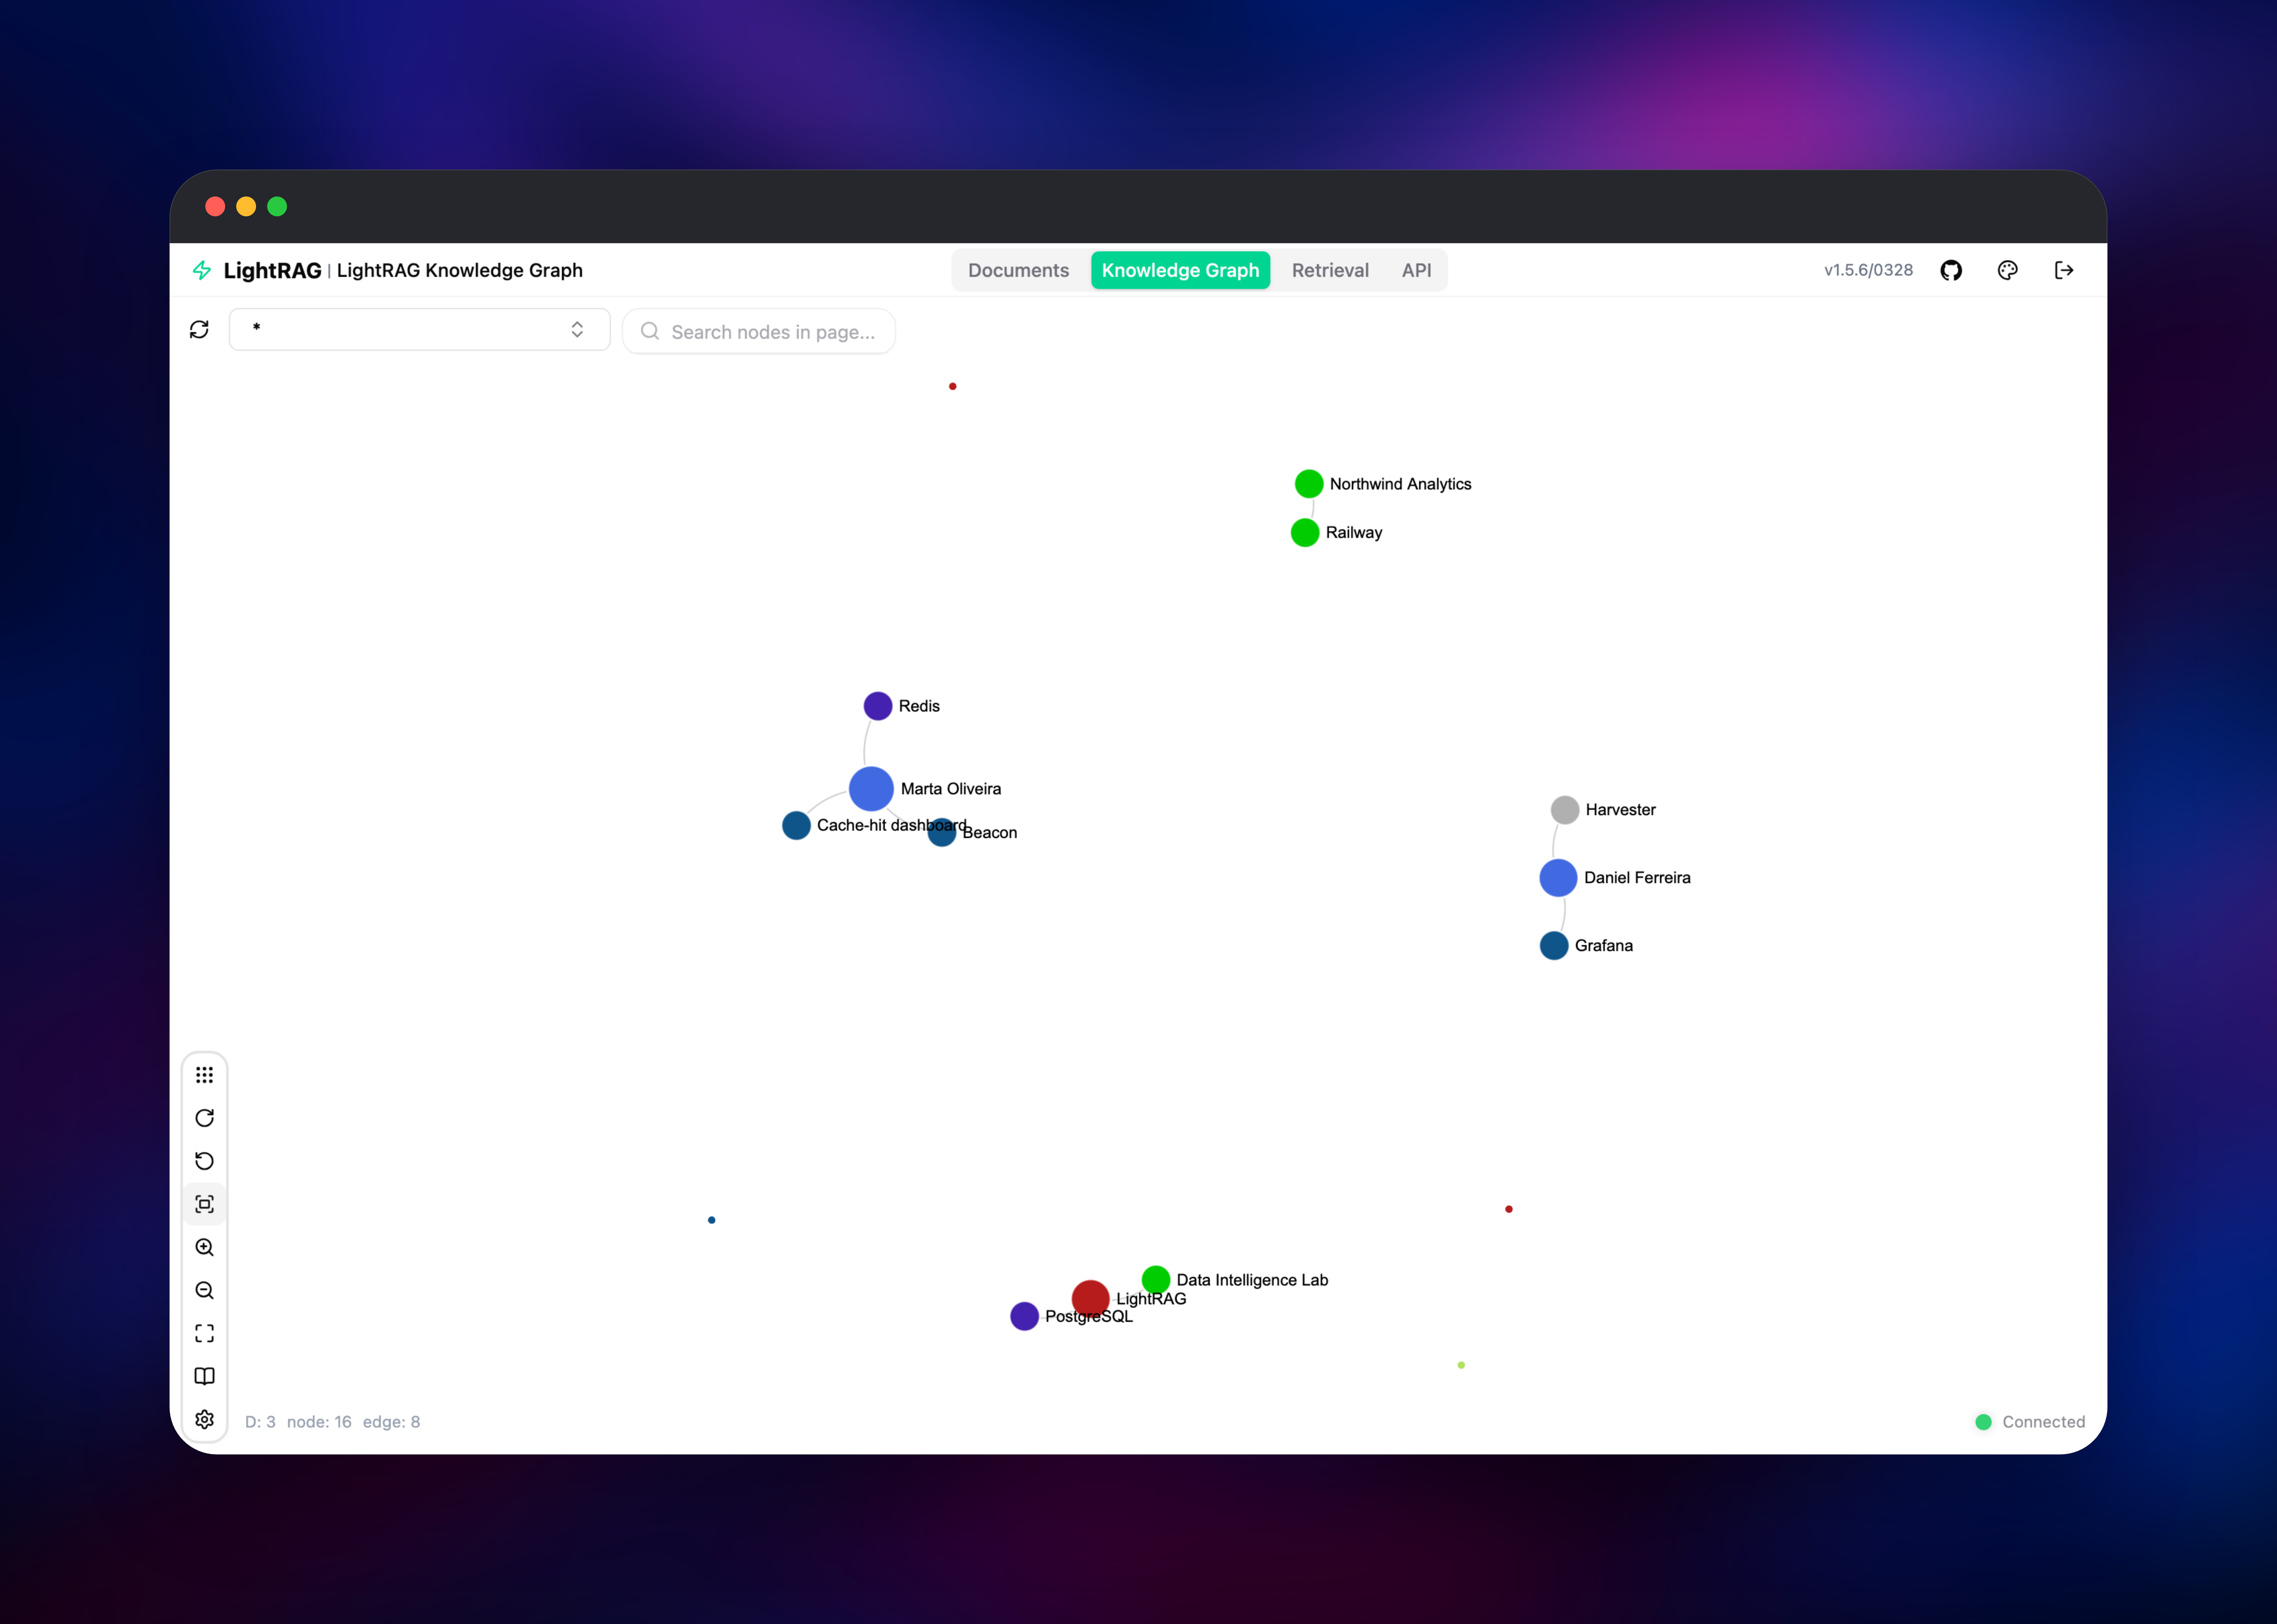Select the Redis node
The height and width of the screenshot is (1624, 2277).
point(878,706)
